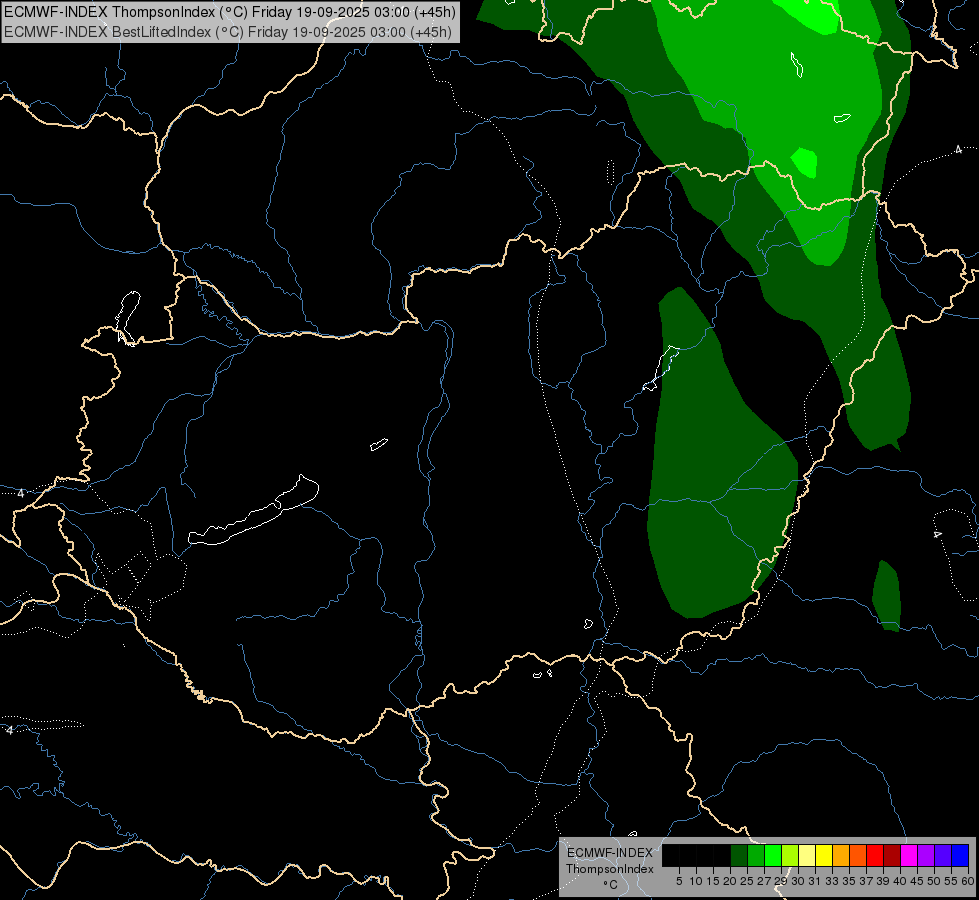Image resolution: width=979 pixels, height=900 pixels.
Task: Click the legend tick value 10
Action: tap(696, 881)
